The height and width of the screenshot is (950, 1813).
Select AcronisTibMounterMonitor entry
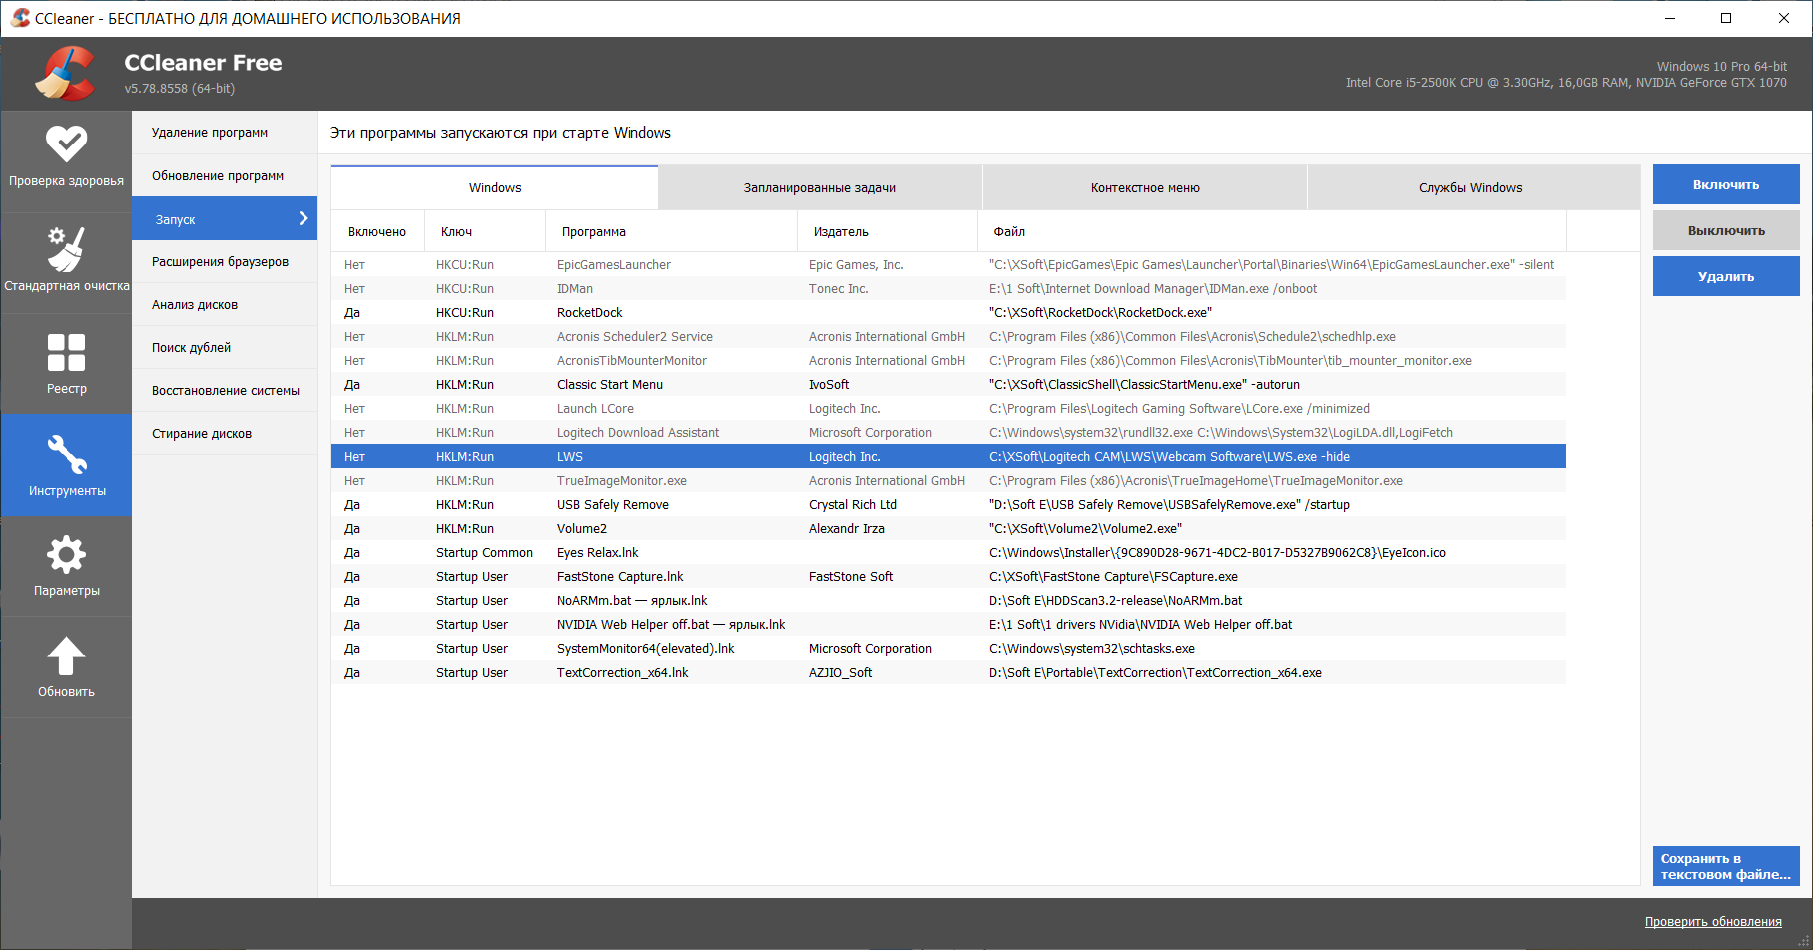click(948, 361)
